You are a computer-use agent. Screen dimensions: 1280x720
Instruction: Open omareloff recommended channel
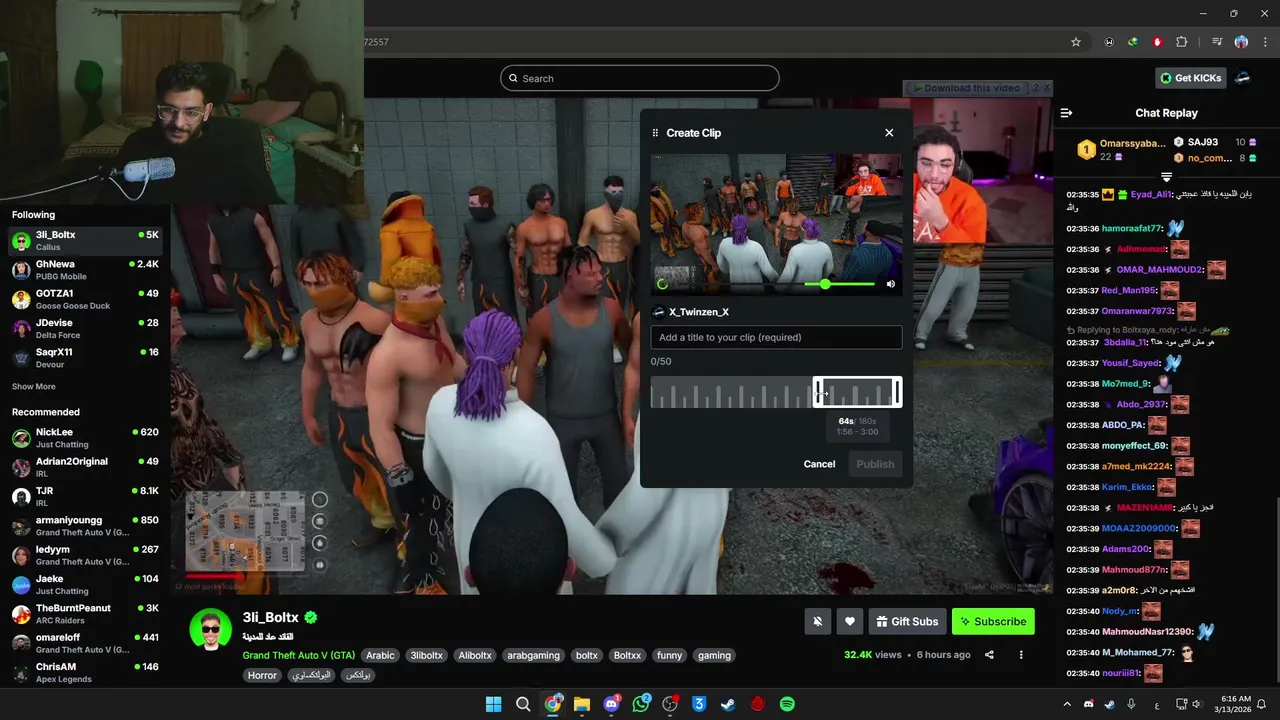click(x=85, y=643)
